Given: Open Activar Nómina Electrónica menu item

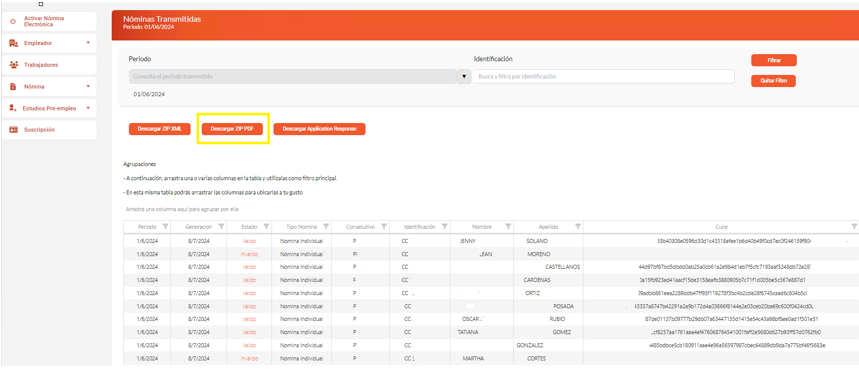Looking at the screenshot, I should point(49,21).
